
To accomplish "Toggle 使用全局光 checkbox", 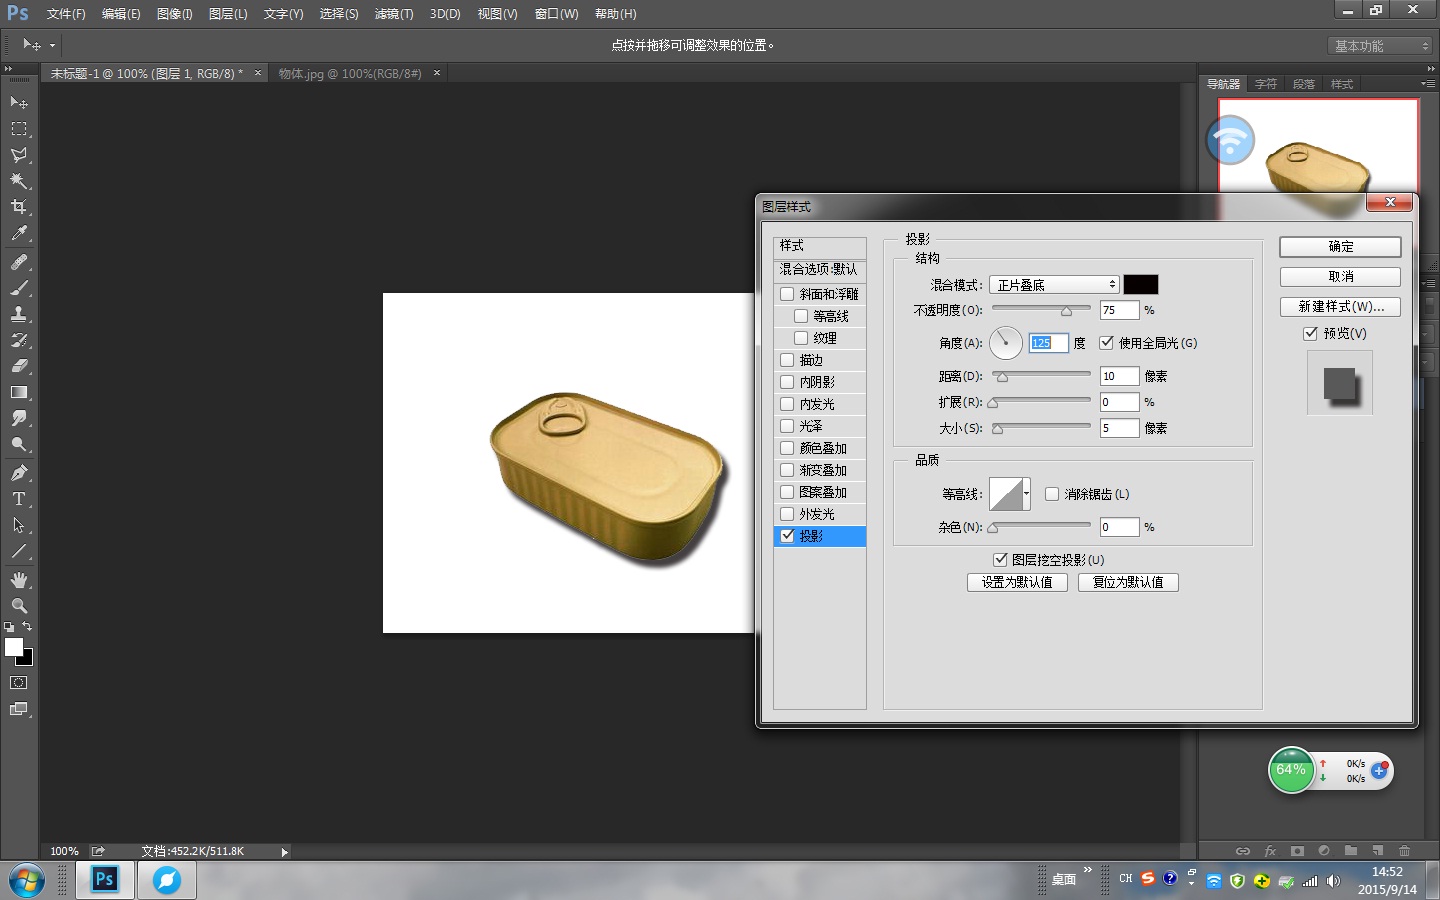I will [1106, 343].
